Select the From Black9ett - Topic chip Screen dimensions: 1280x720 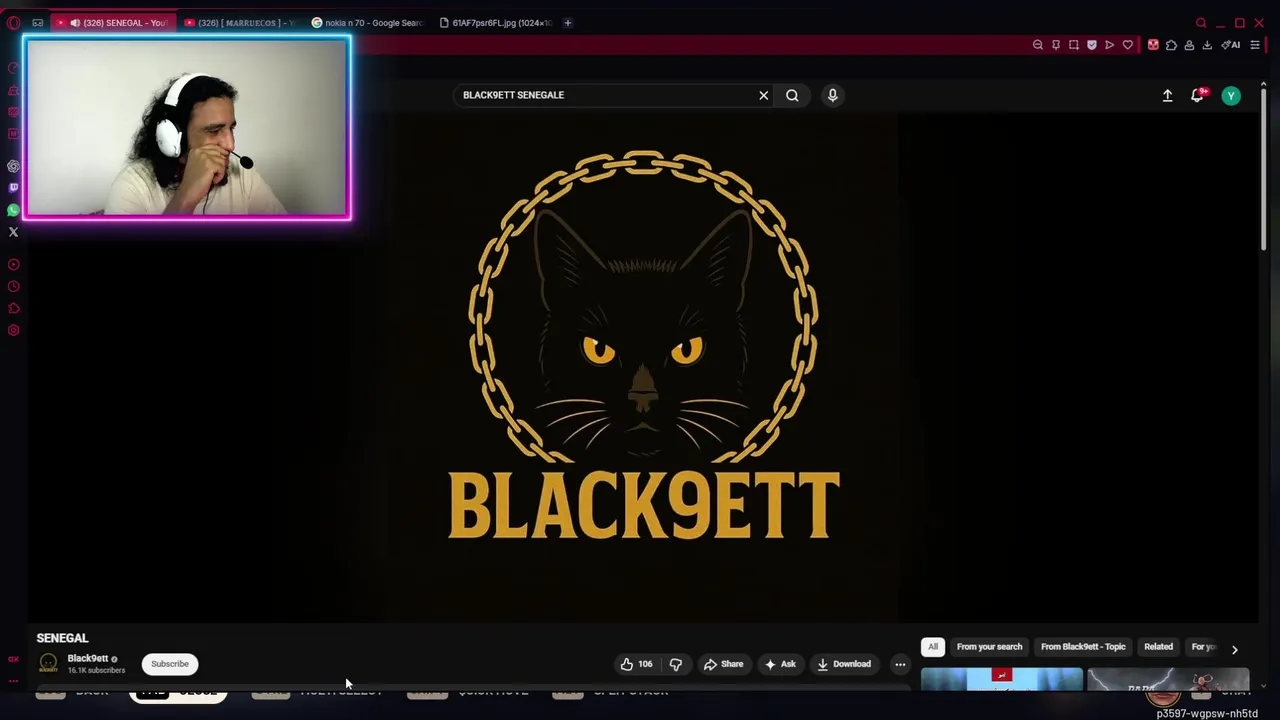pos(1083,647)
